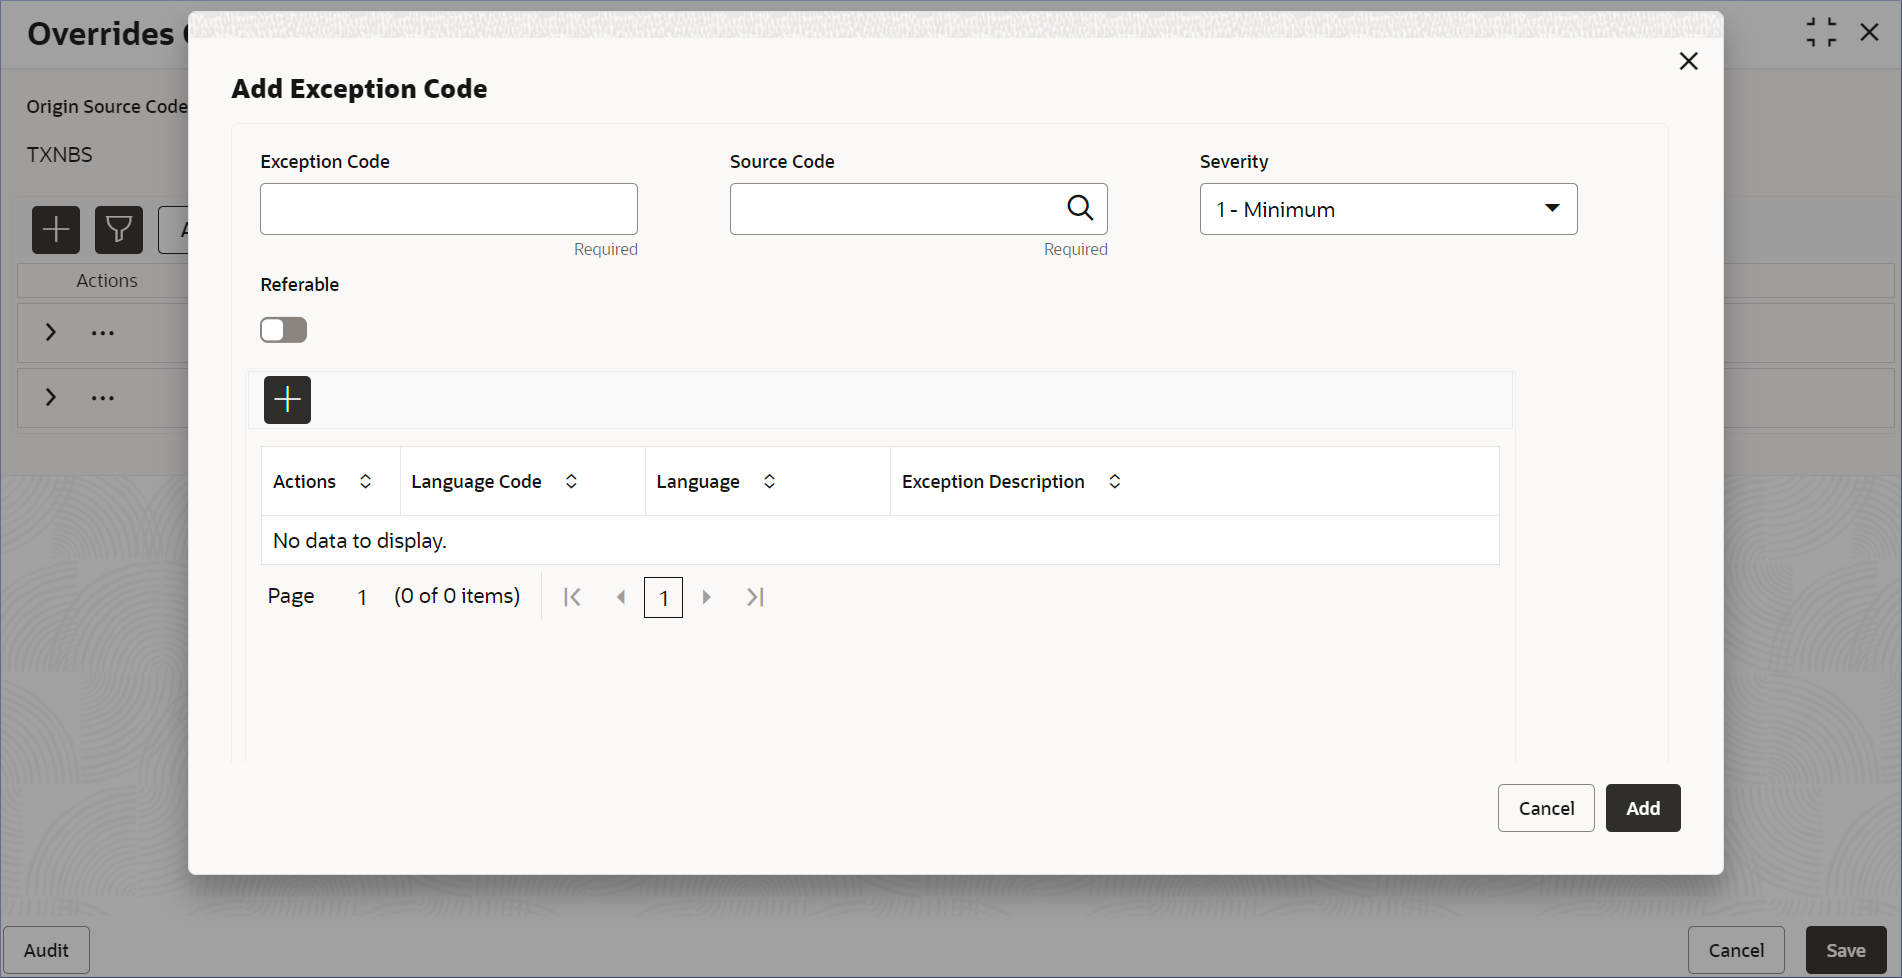Click the add override plus icon in Overrides window

56,230
